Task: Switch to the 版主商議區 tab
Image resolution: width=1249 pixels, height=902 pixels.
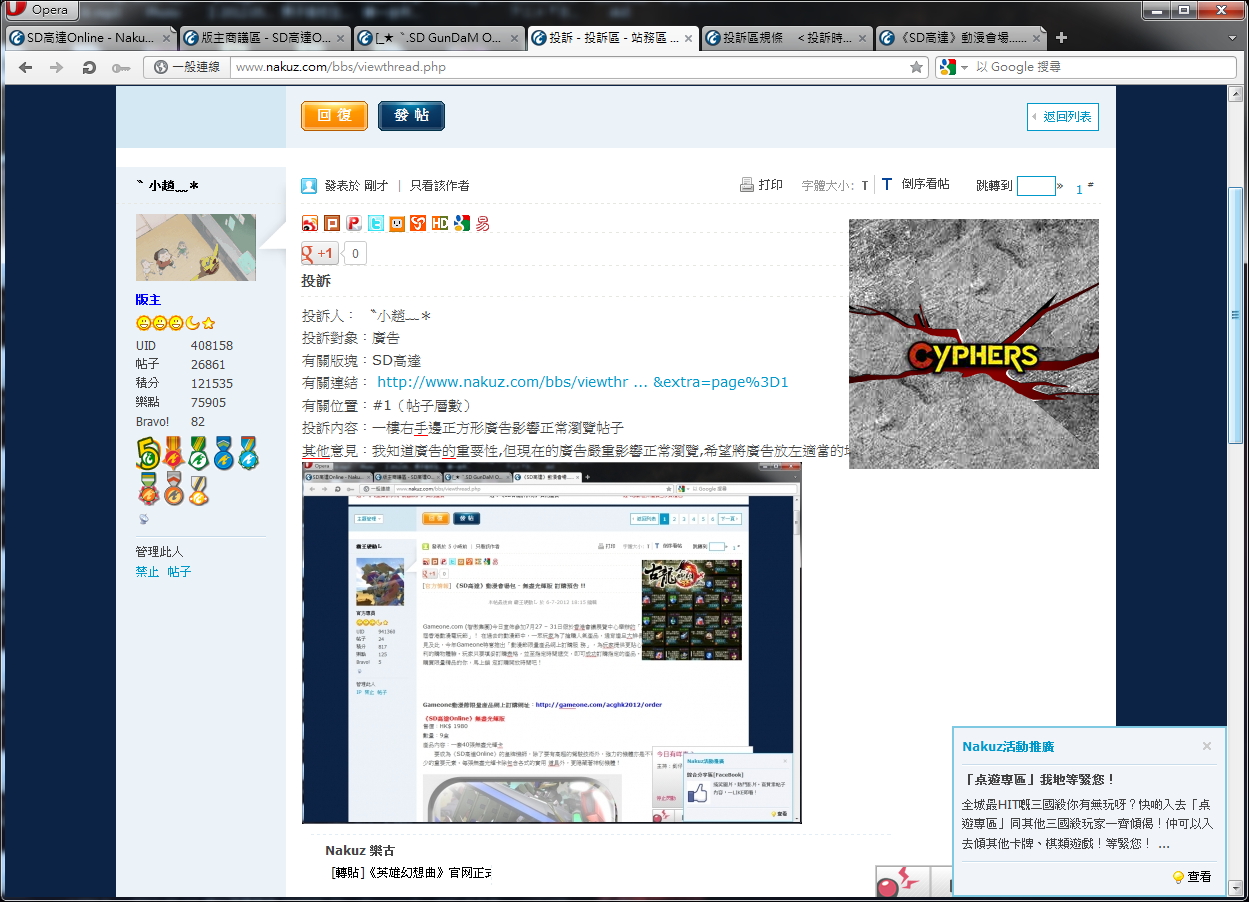Action: point(265,38)
